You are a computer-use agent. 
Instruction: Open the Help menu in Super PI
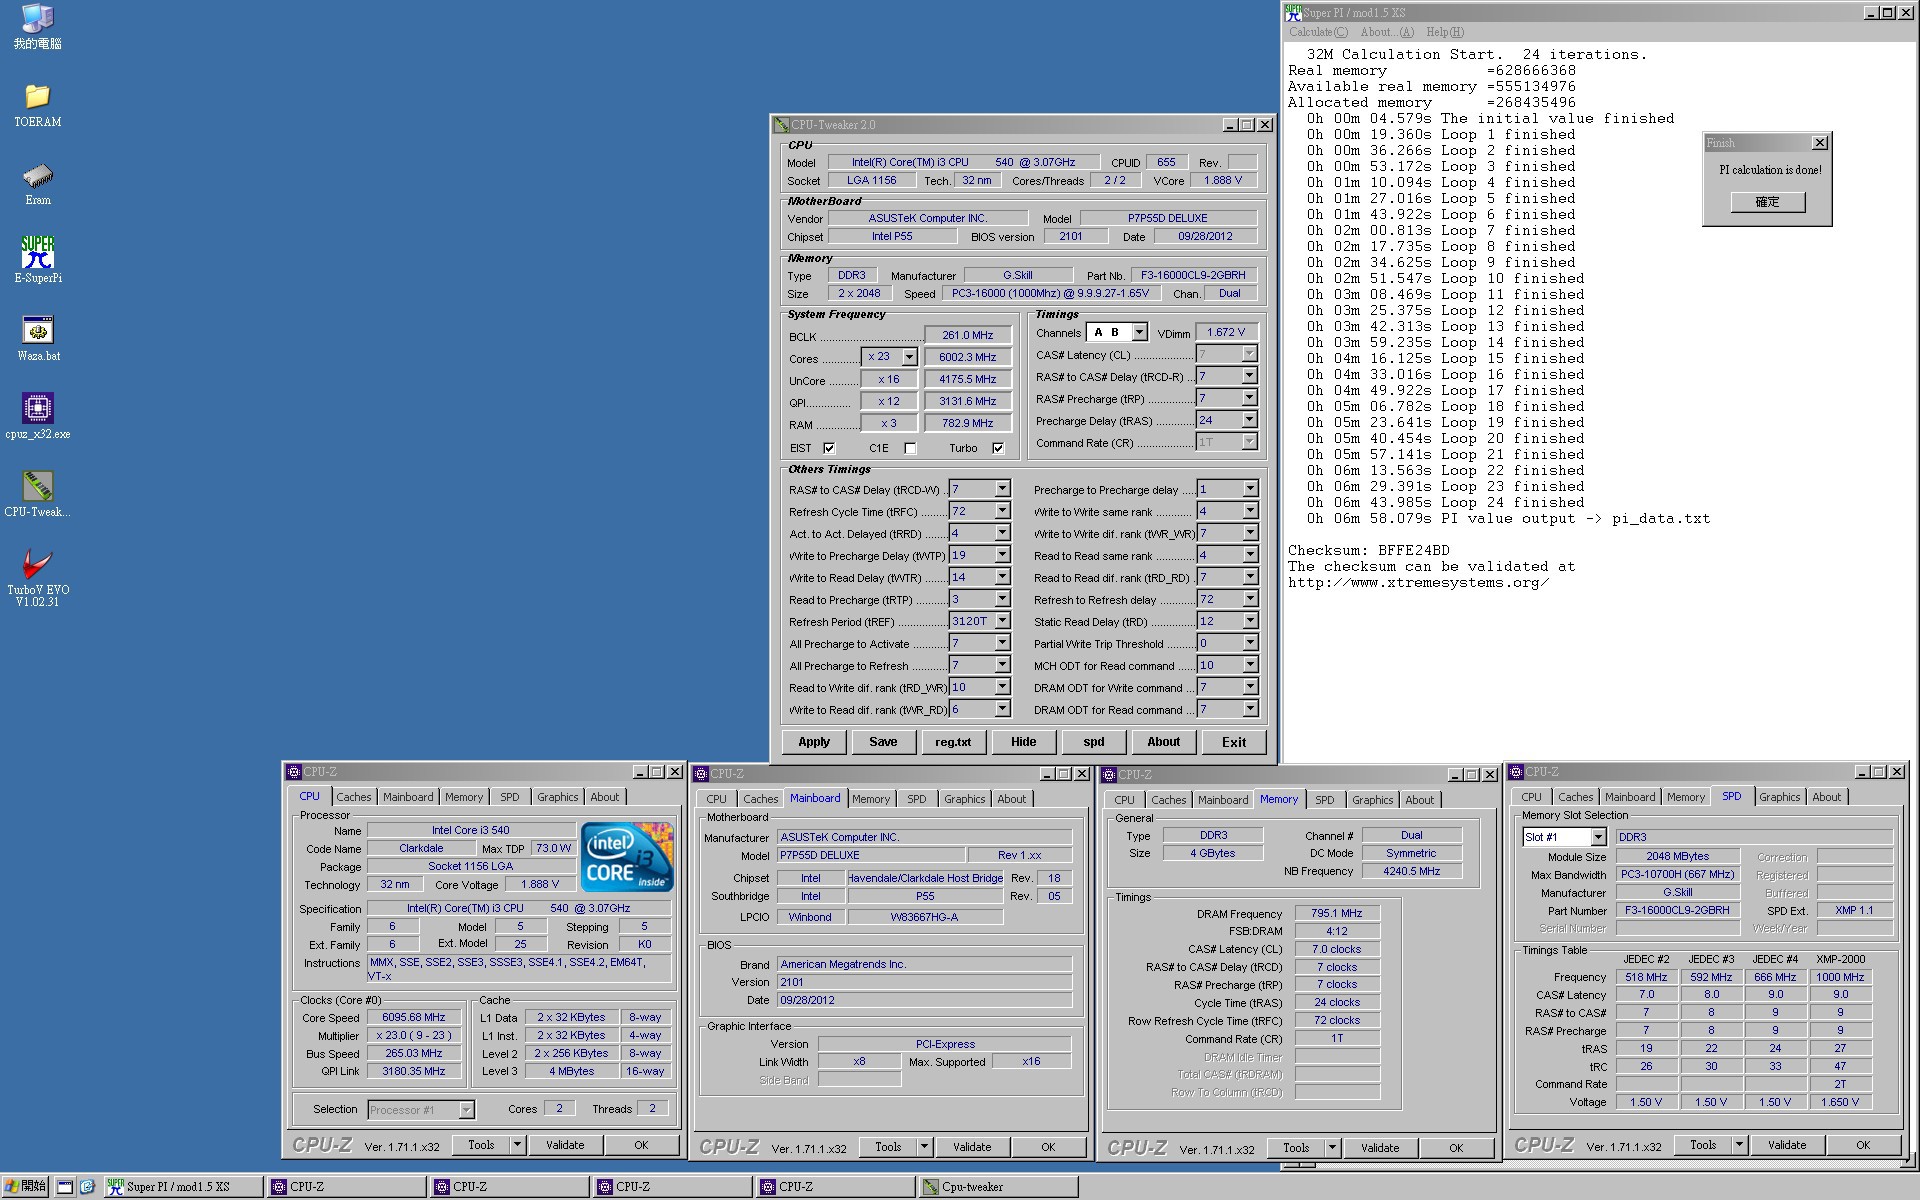point(1444,32)
